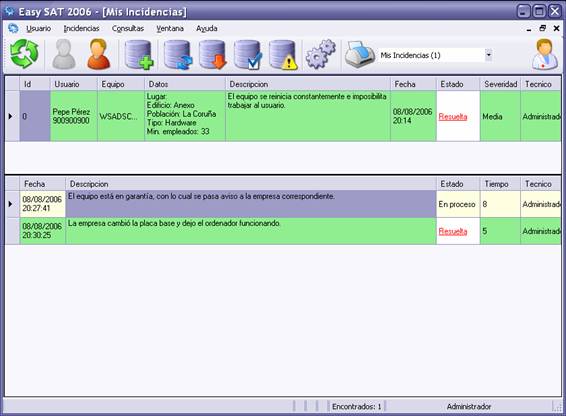Click cell with date 08/08/2006 20:14
566x416 pixels.
[x=413, y=116]
